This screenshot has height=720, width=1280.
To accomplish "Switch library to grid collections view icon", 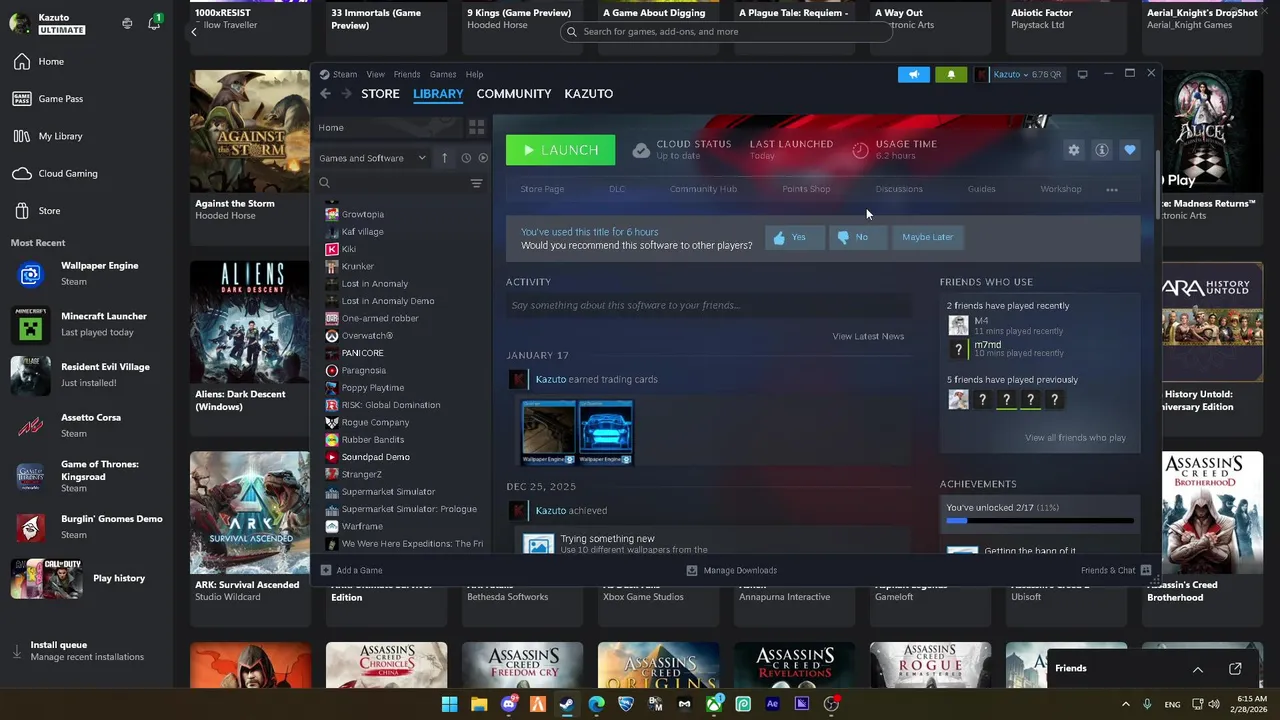I will [x=476, y=127].
